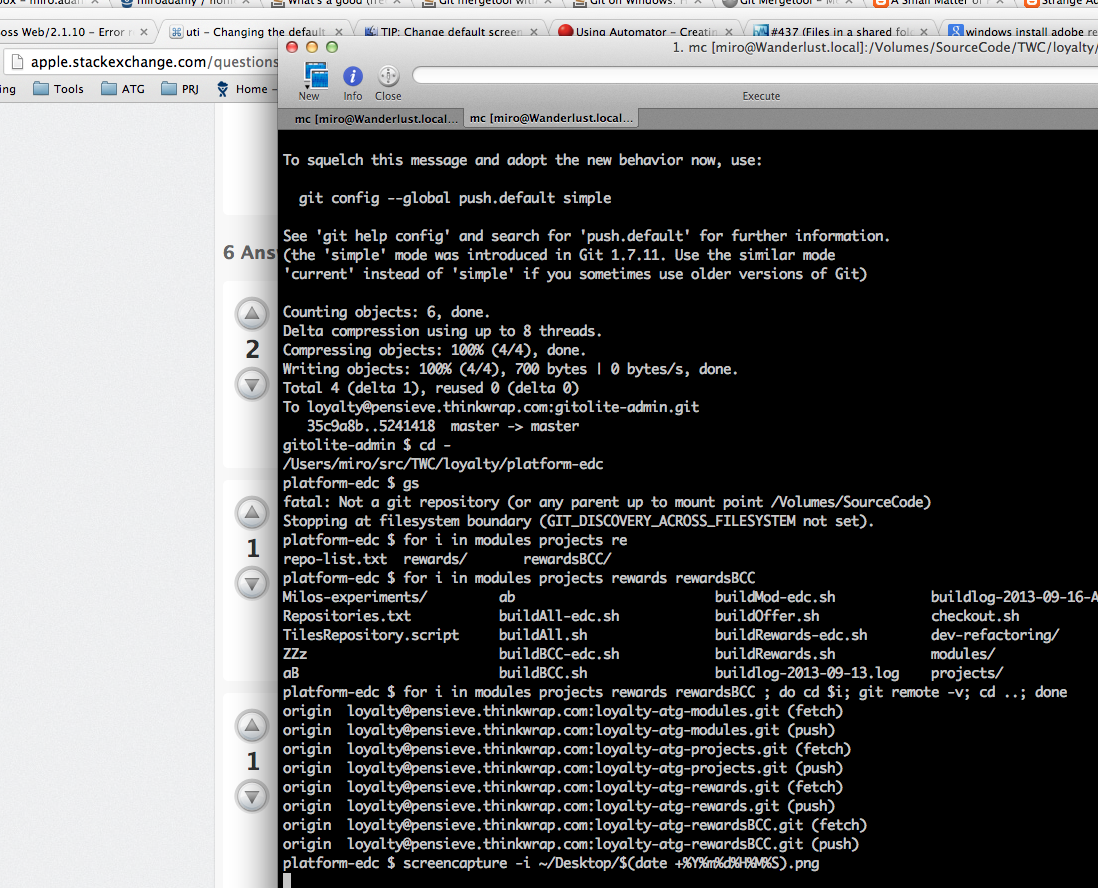Click '/Users/miro/src/TWC/loyalty/platform-edc' path line

coord(443,464)
